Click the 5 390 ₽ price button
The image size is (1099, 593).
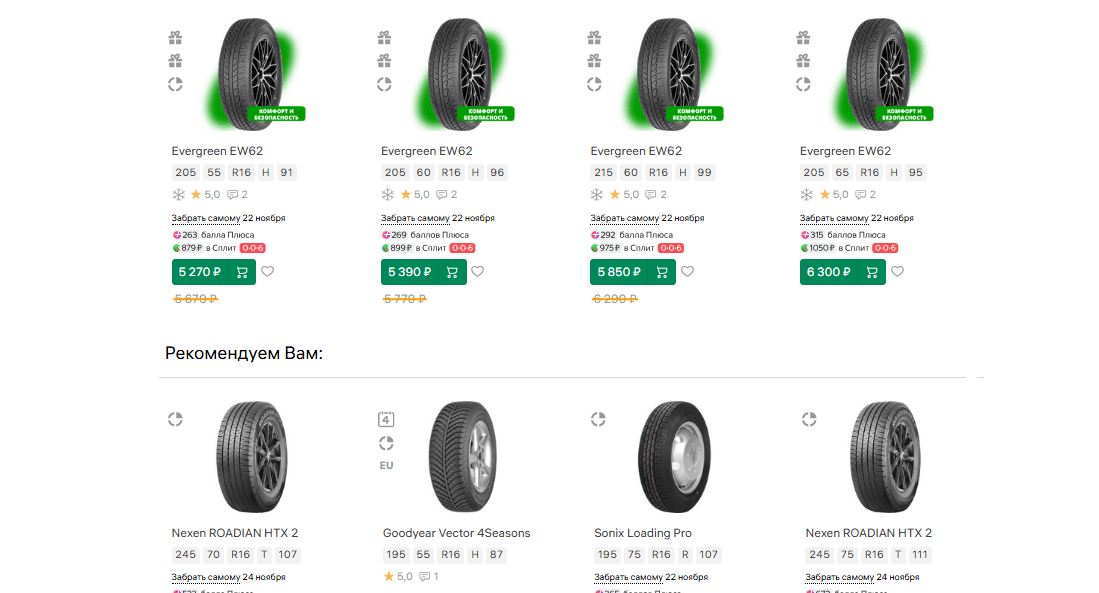pyautogui.click(x=404, y=272)
